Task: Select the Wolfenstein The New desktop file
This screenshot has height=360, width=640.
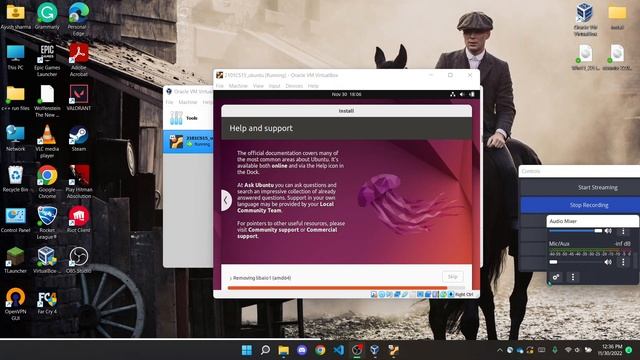Action: tap(47, 101)
